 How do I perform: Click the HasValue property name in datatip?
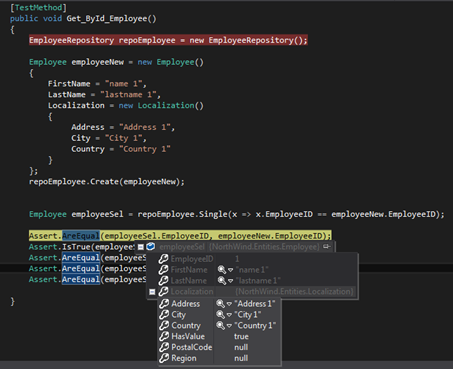point(188,336)
